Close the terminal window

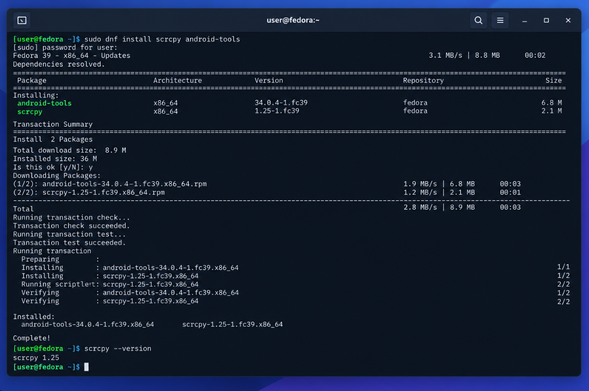568,20
